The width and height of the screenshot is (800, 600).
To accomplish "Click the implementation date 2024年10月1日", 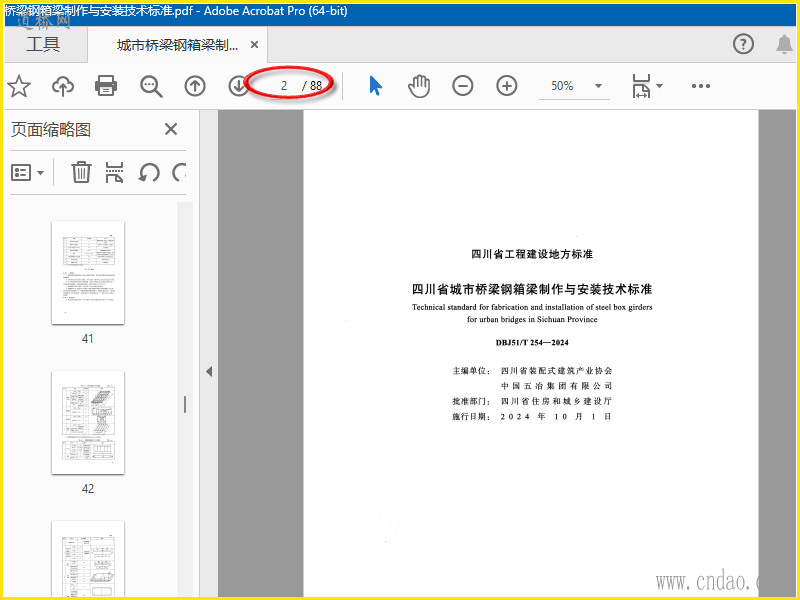I will coord(556,416).
